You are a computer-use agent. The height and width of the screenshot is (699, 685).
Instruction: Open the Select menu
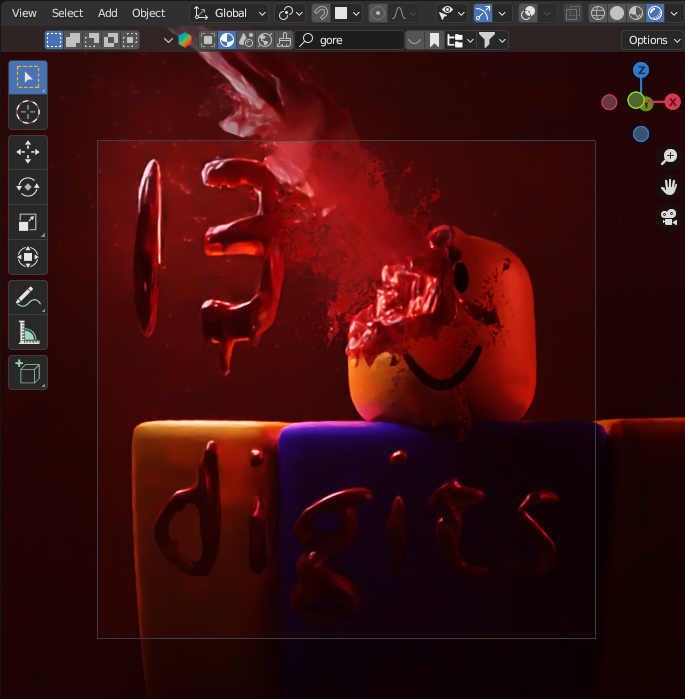(x=67, y=13)
